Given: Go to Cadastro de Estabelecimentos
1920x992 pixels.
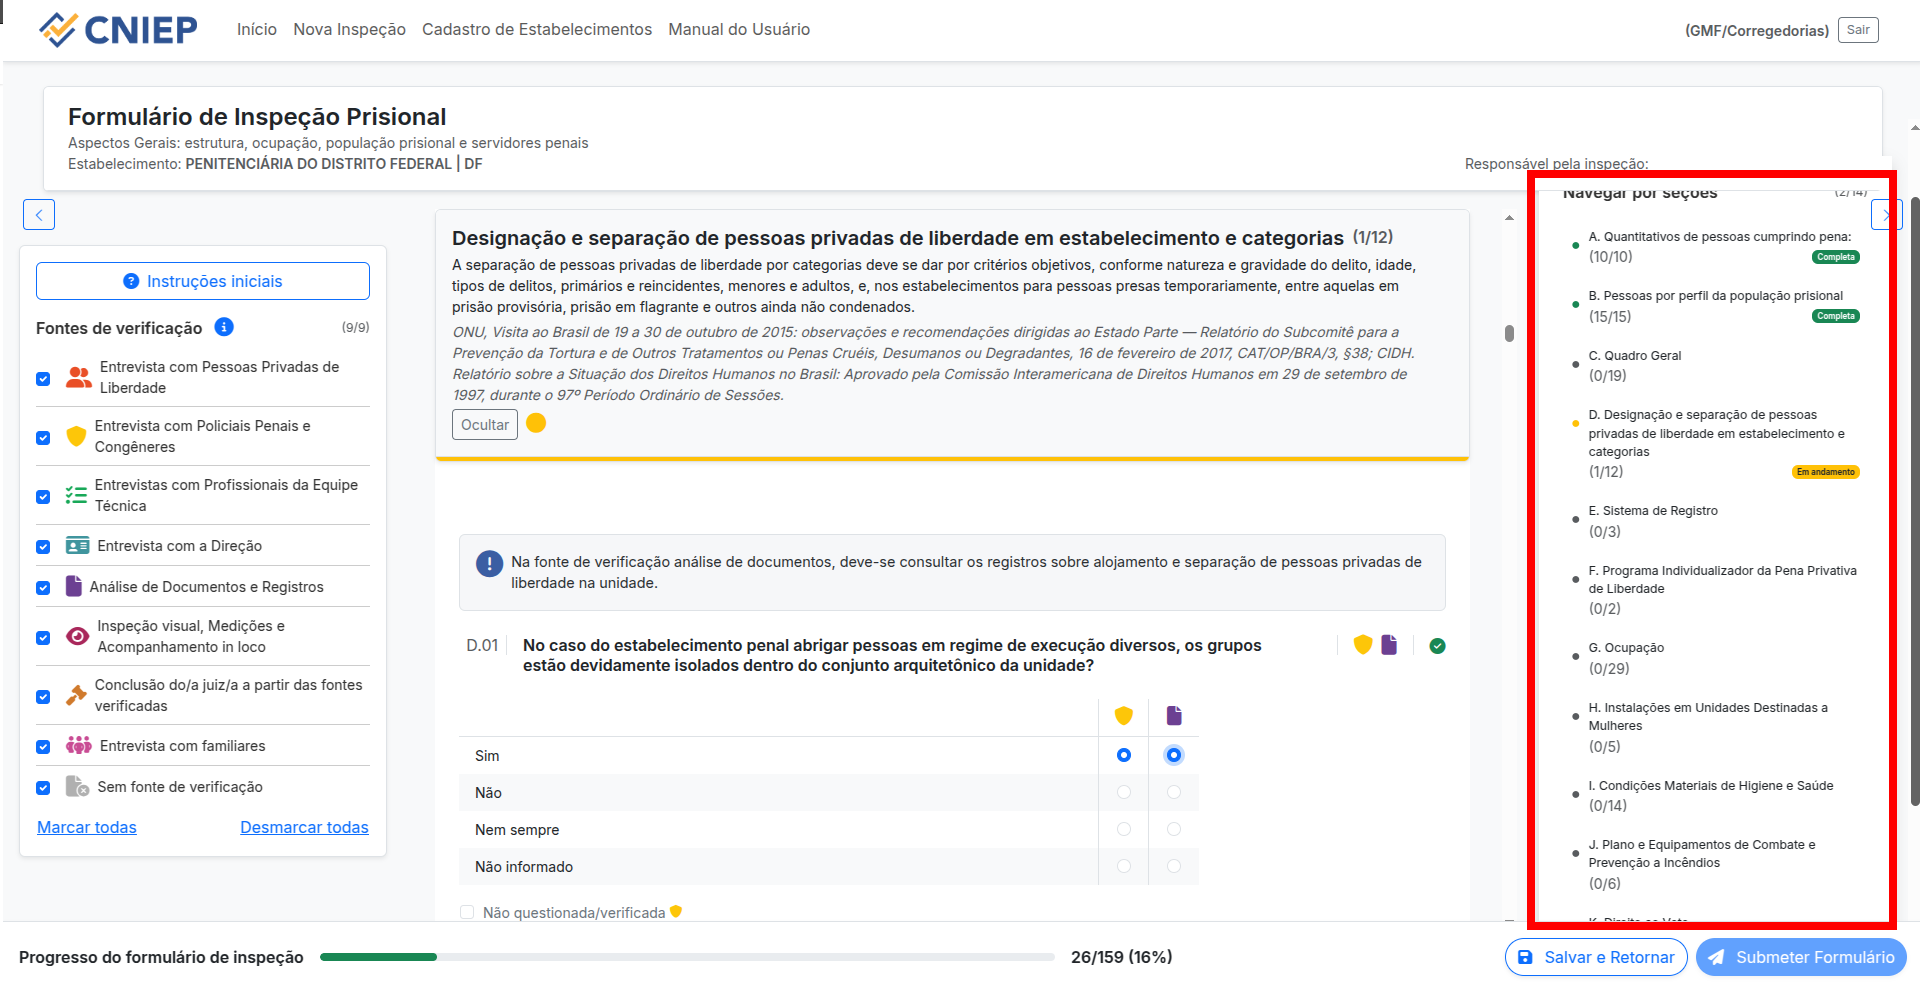Looking at the screenshot, I should click(537, 29).
